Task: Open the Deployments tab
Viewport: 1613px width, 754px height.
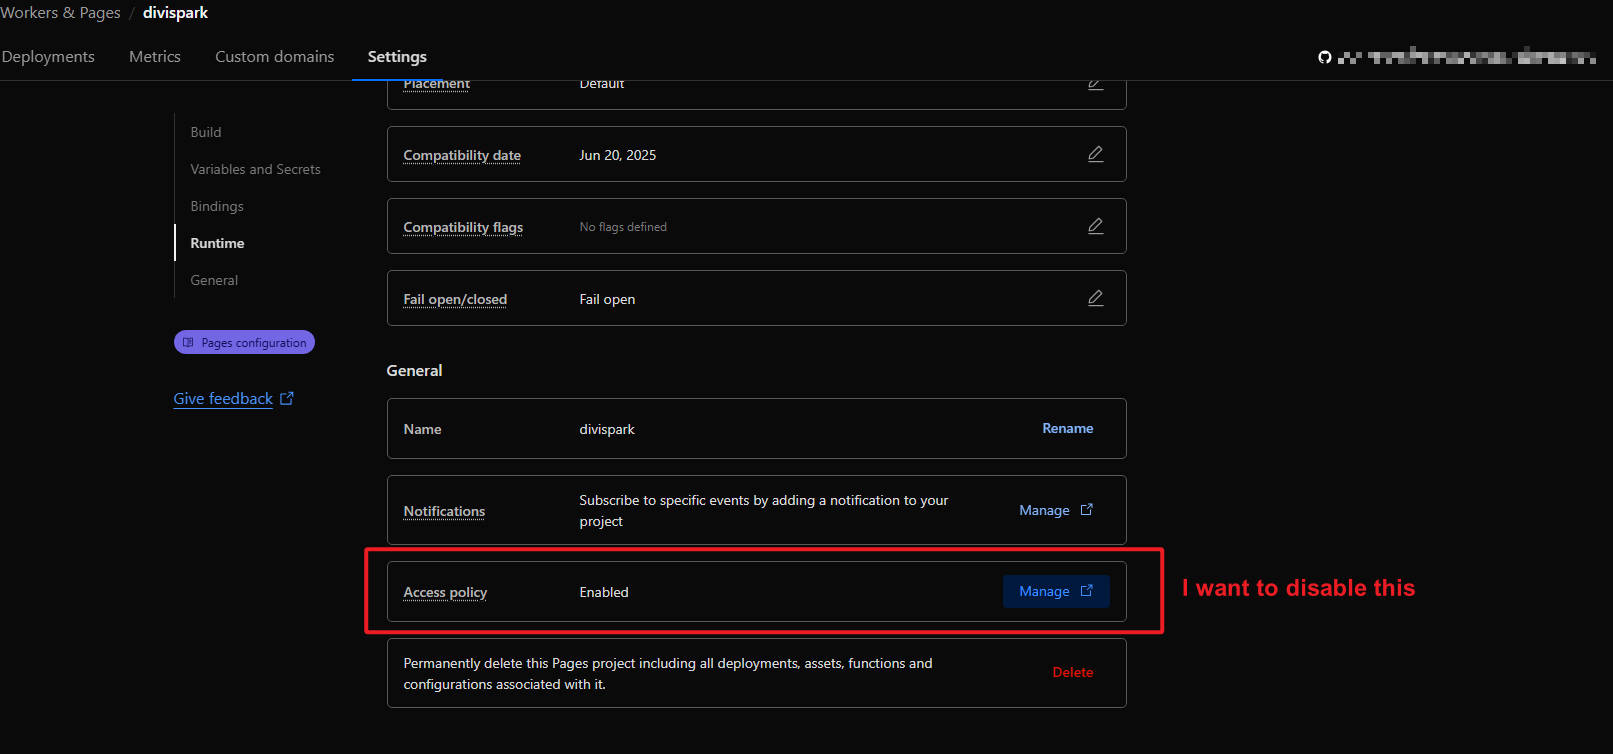Action: (48, 57)
